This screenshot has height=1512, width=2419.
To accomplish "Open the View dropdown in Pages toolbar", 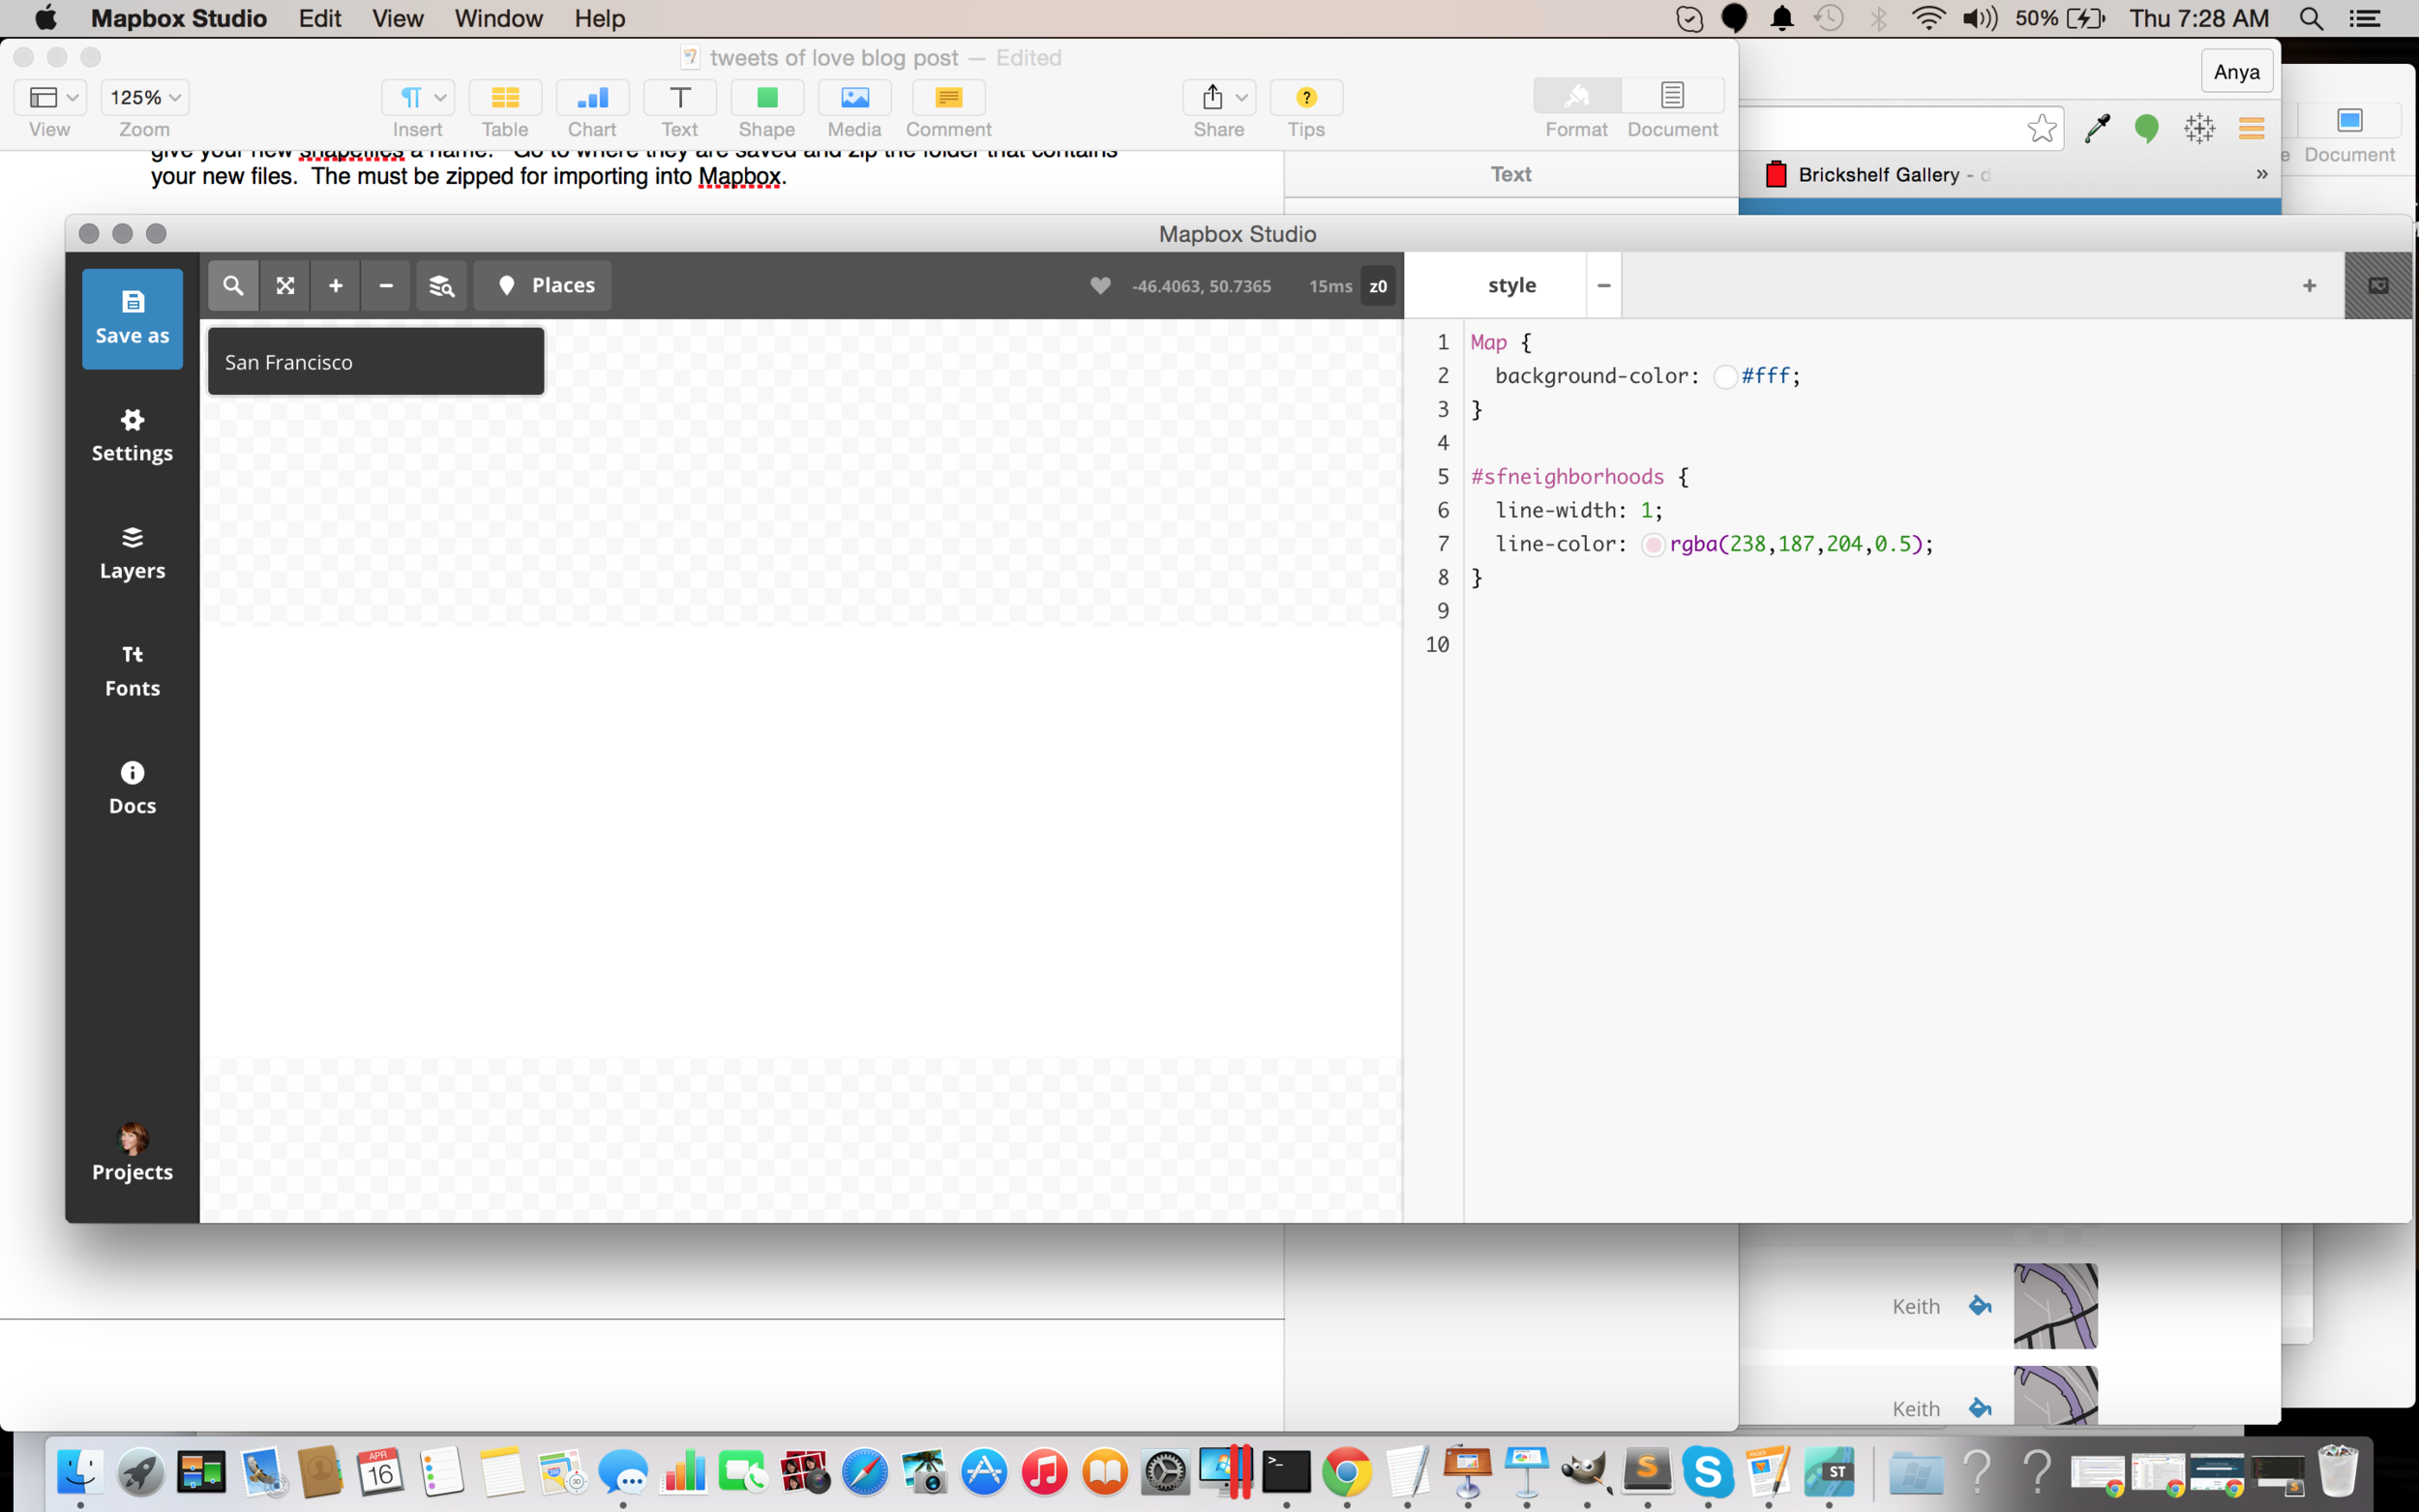I will (50, 98).
